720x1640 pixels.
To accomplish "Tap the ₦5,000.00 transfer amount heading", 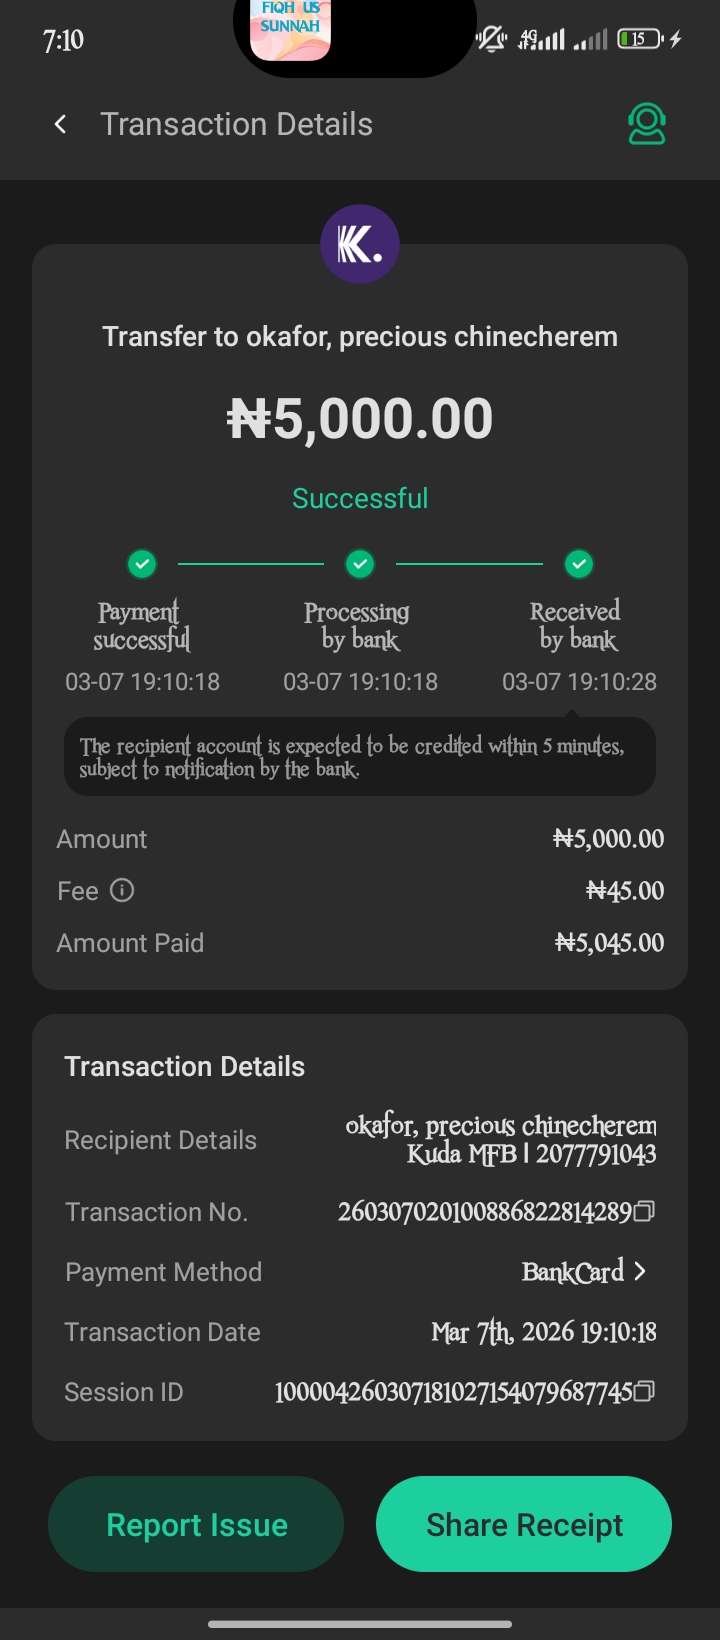I will coord(360,418).
